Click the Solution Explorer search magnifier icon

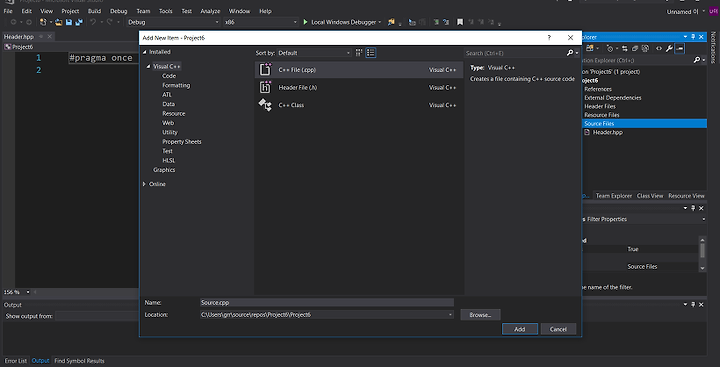[x=697, y=60]
